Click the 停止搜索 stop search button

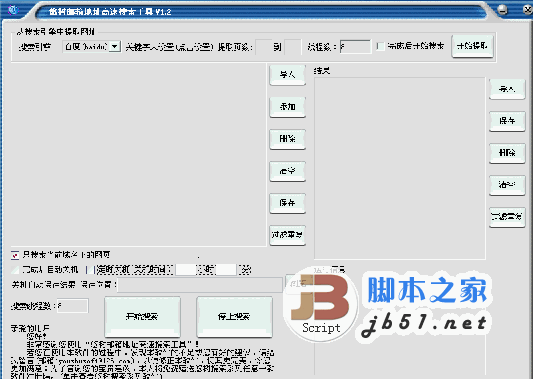pos(235,317)
